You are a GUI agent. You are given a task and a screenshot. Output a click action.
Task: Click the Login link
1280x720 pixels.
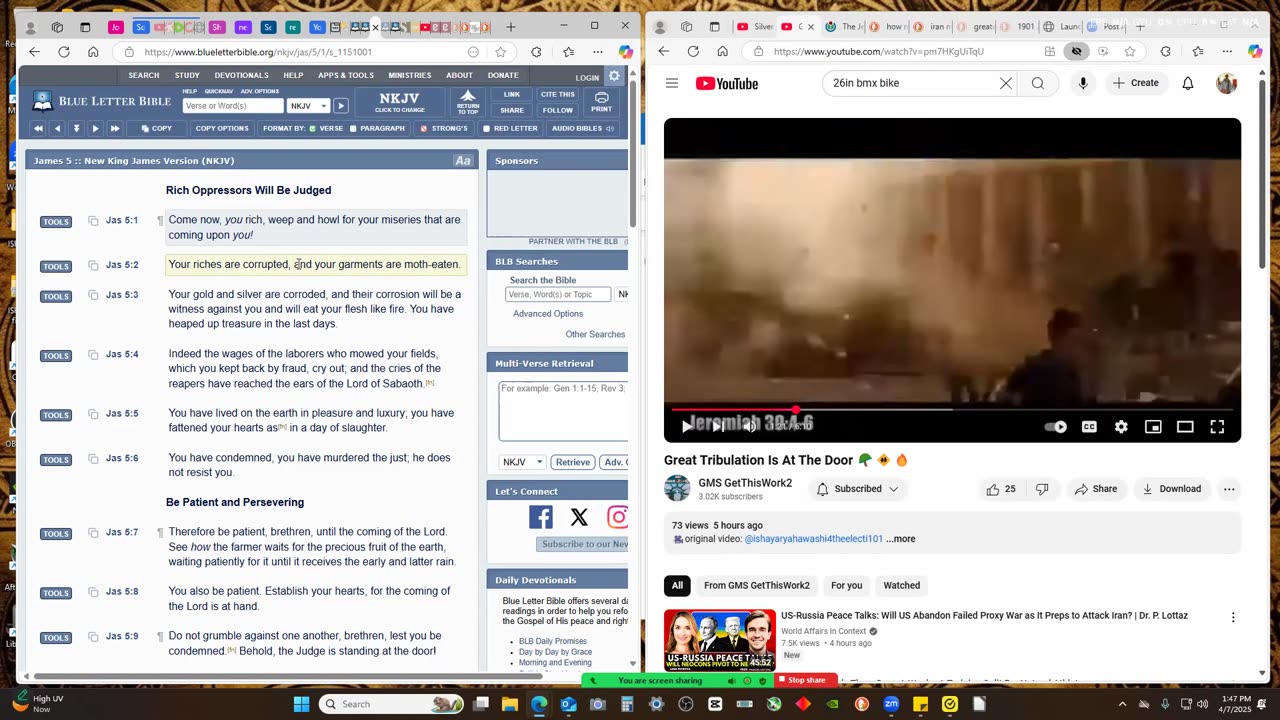[x=587, y=77]
